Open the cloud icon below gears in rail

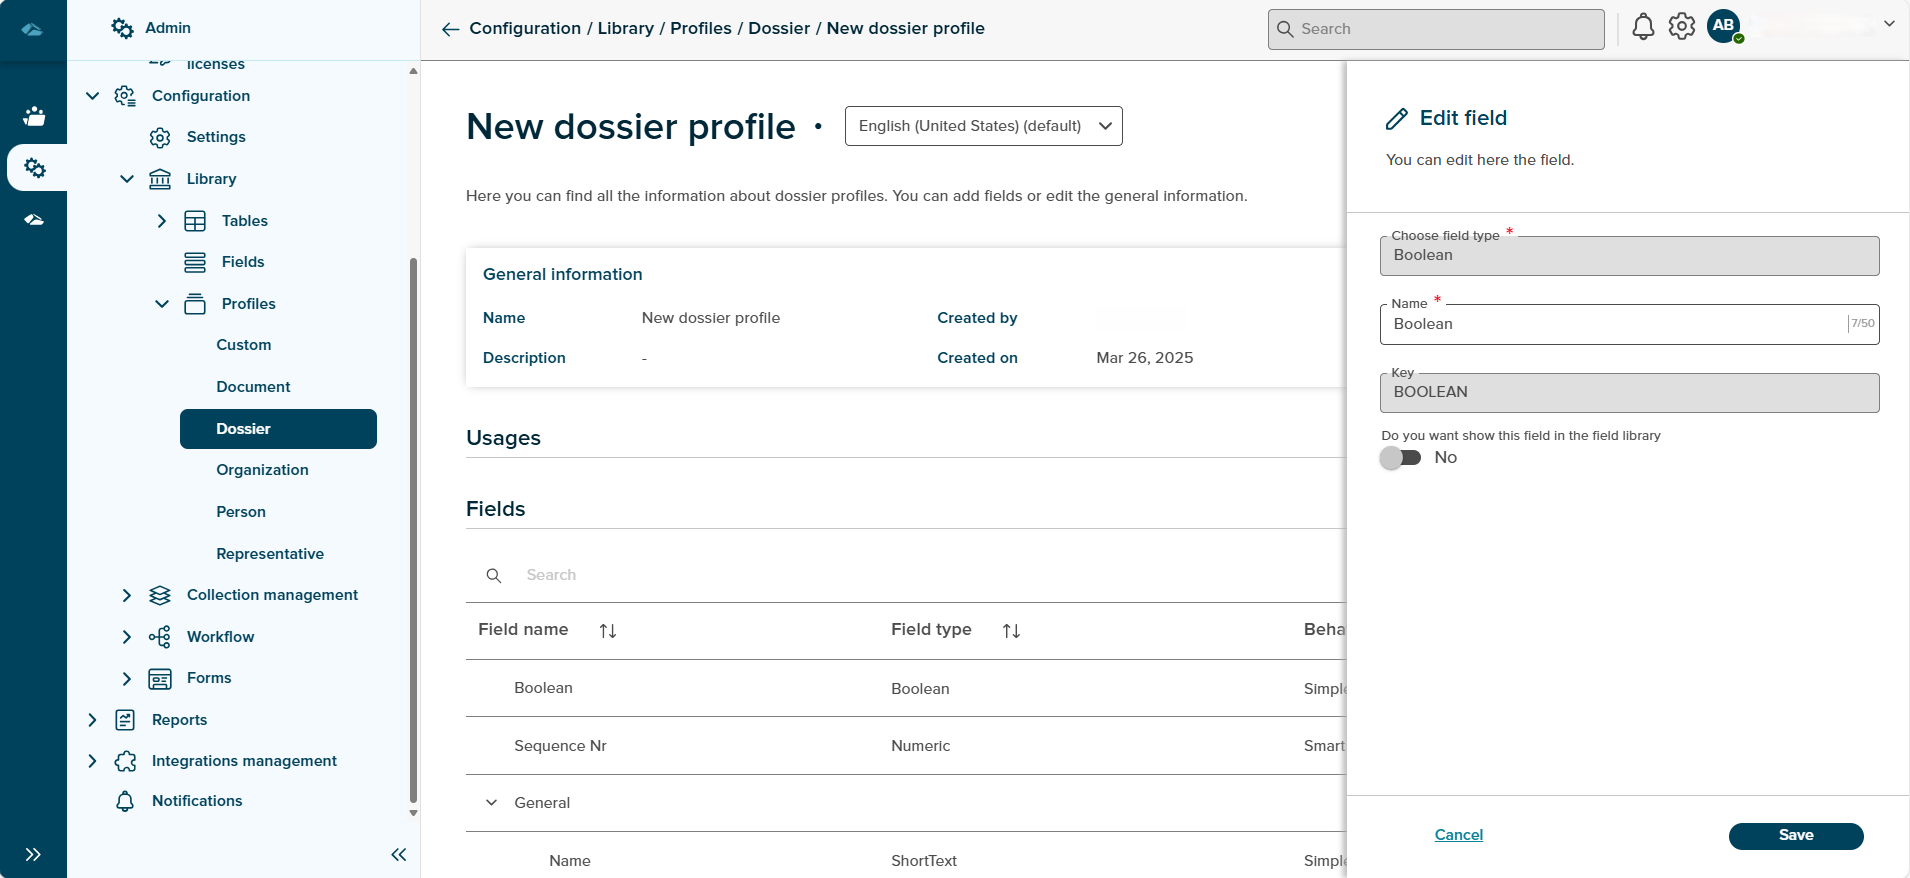(x=34, y=219)
